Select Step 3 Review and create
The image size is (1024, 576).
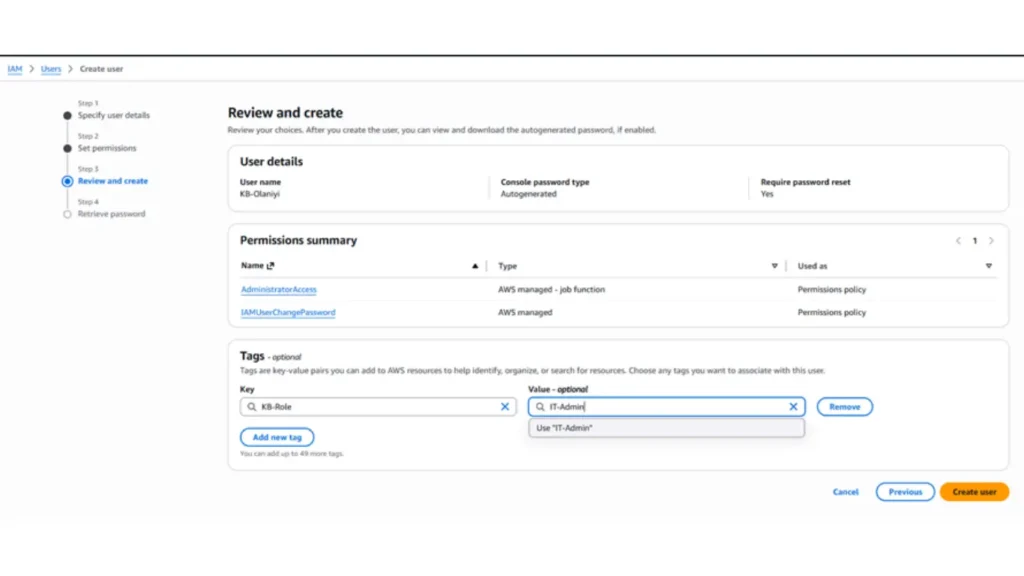point(112,181)
